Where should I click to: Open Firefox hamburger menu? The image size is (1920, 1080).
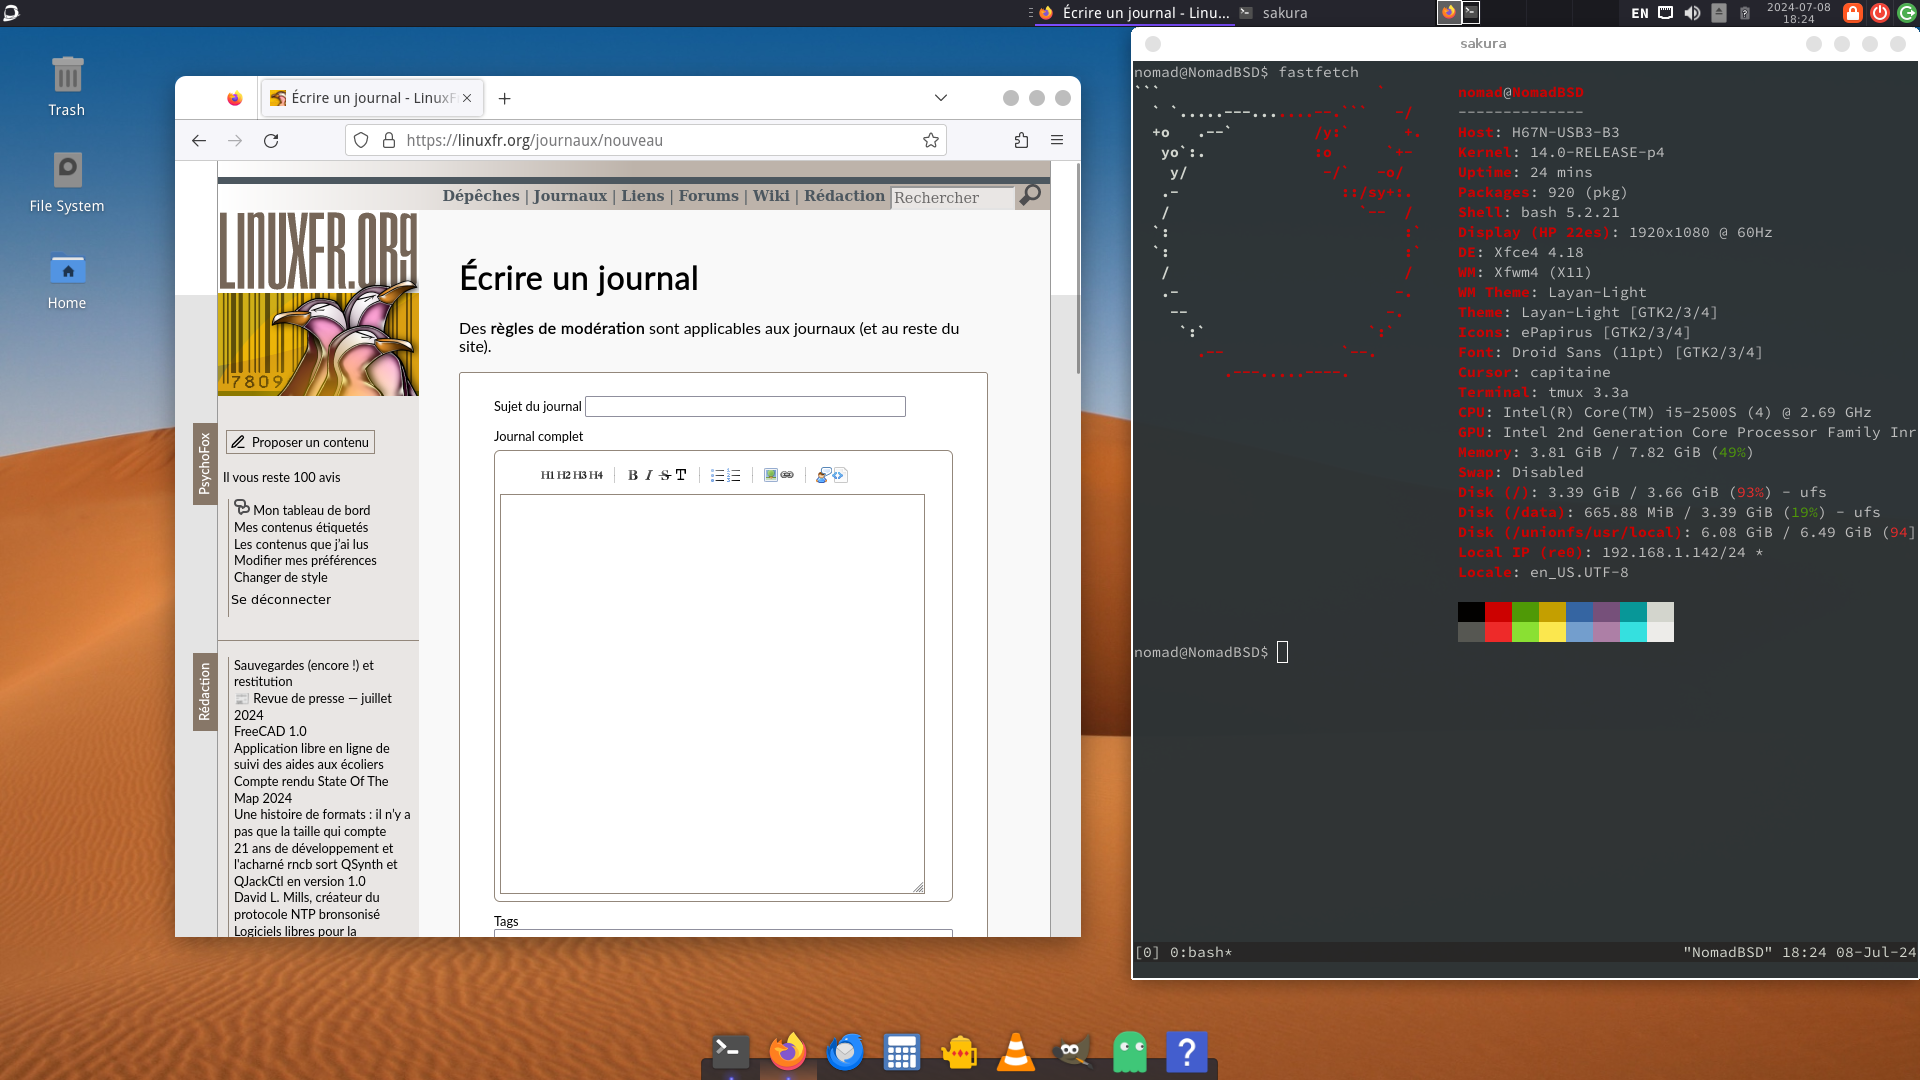pyautogui.click(x=1057, y=140)
